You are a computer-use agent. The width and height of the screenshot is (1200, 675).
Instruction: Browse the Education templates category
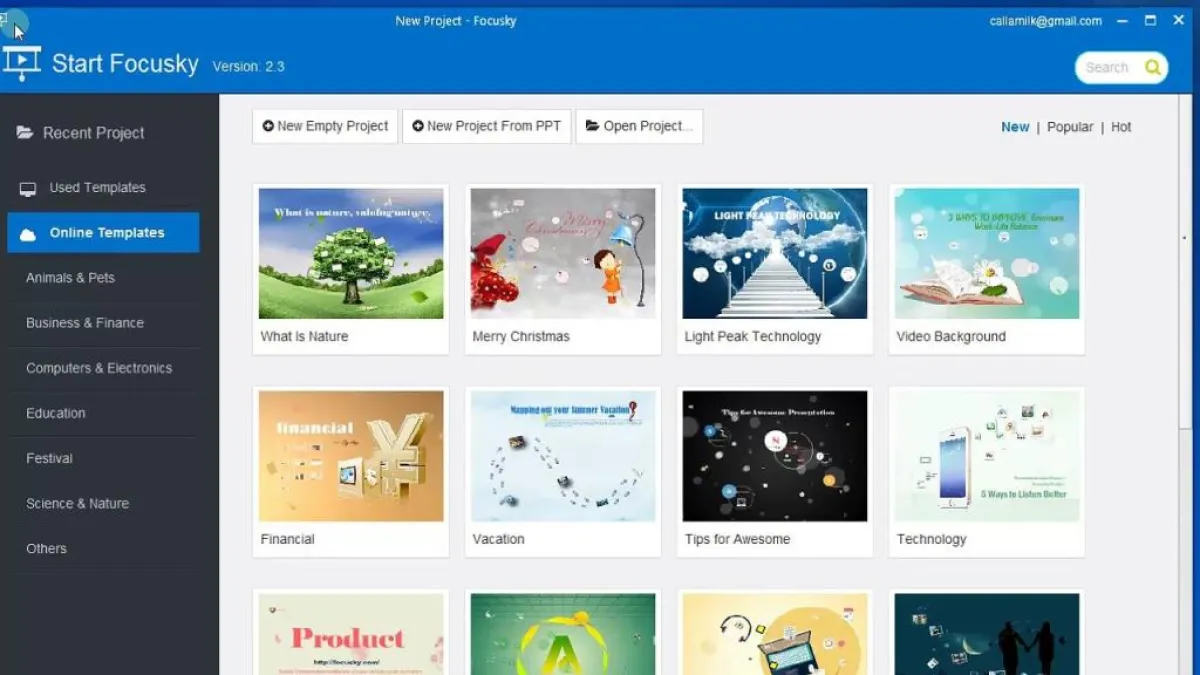(x=56, y=413)
